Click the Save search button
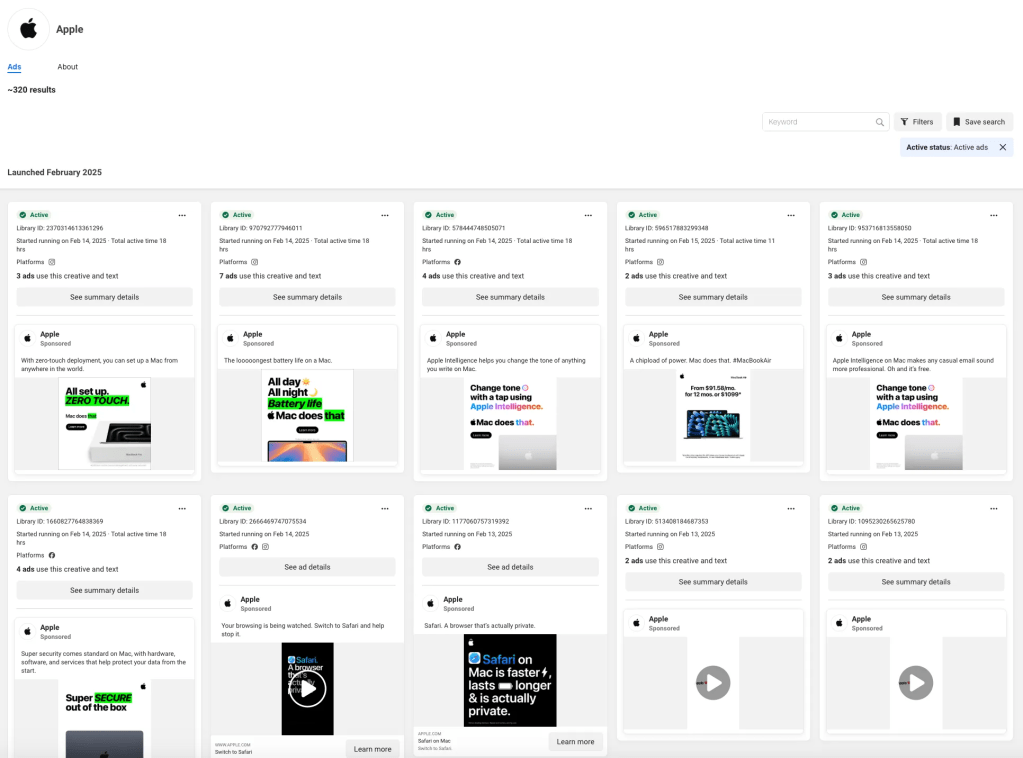The width and height of the screenshot is (1023, 758). pyautogui.click(x=979, y=122)
